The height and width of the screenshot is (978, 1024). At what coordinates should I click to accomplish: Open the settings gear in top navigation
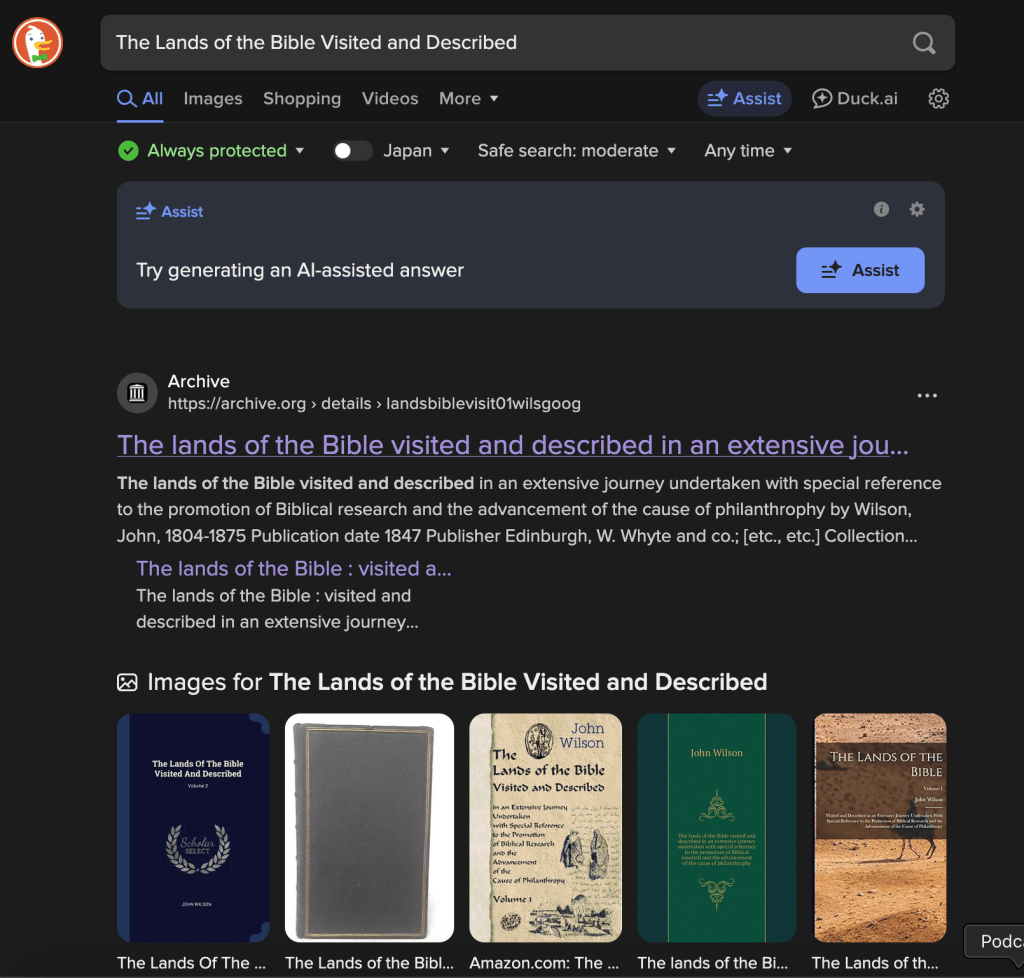point(938,99)
